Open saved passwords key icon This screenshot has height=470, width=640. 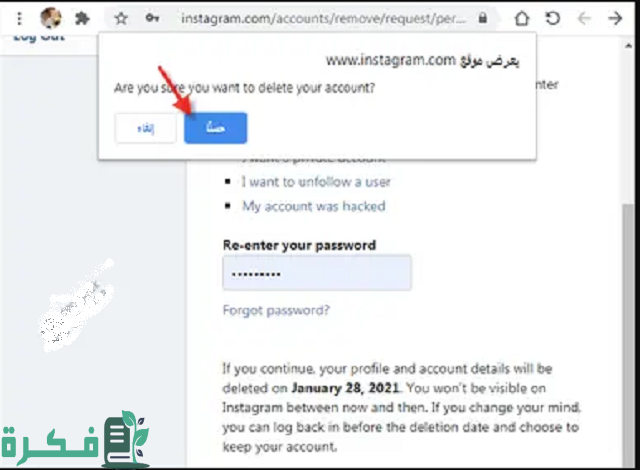click(x=152, y=18)
